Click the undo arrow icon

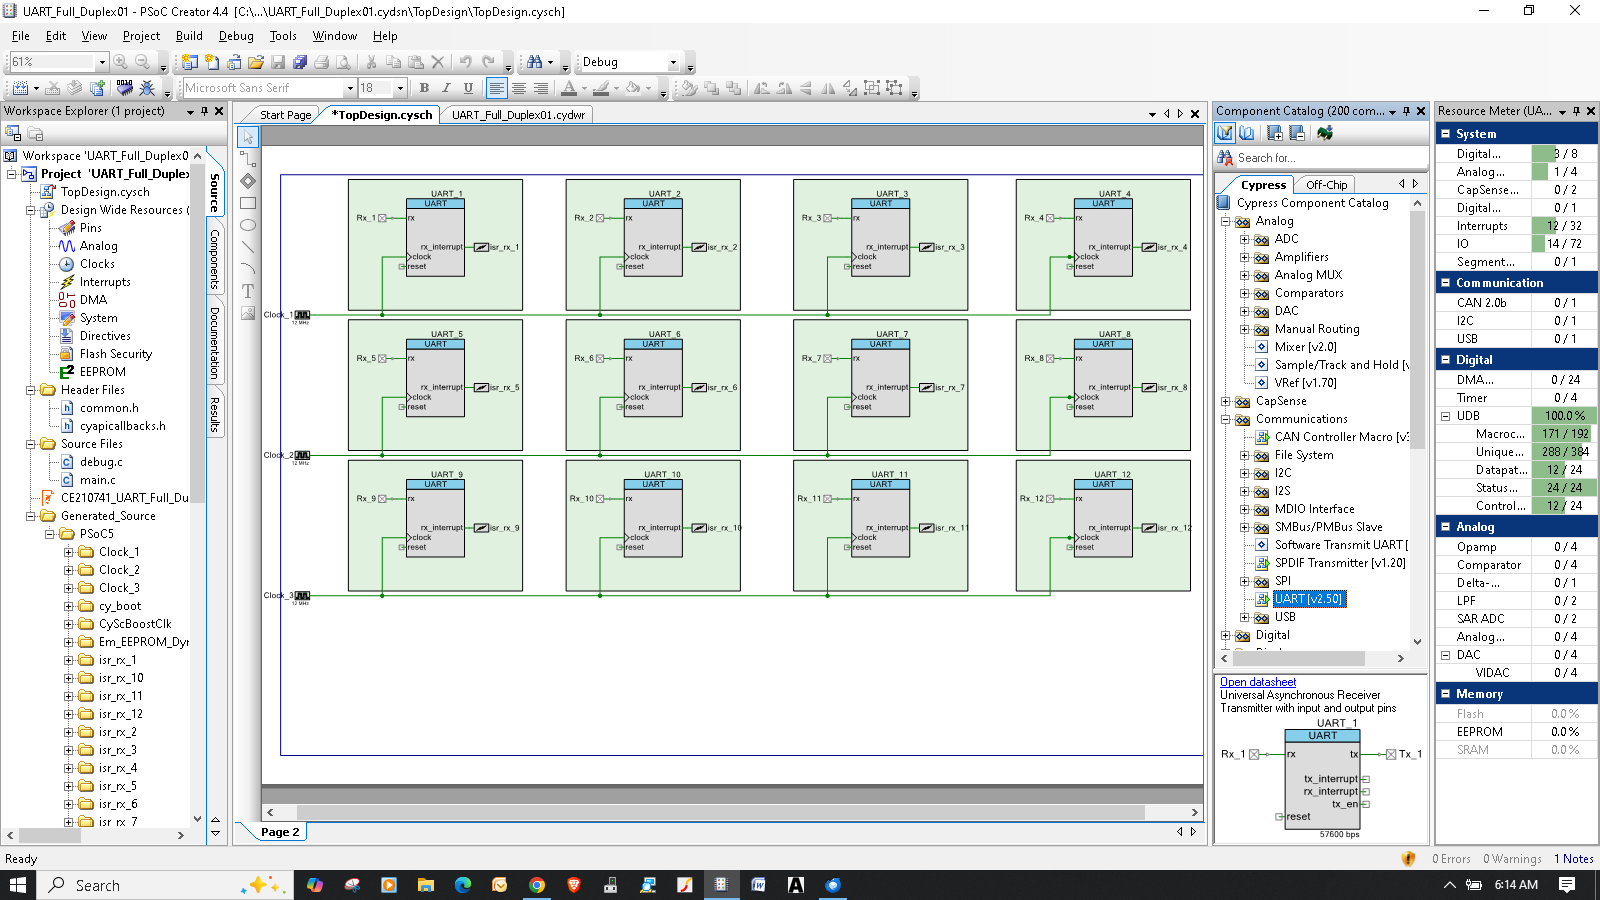466,62
